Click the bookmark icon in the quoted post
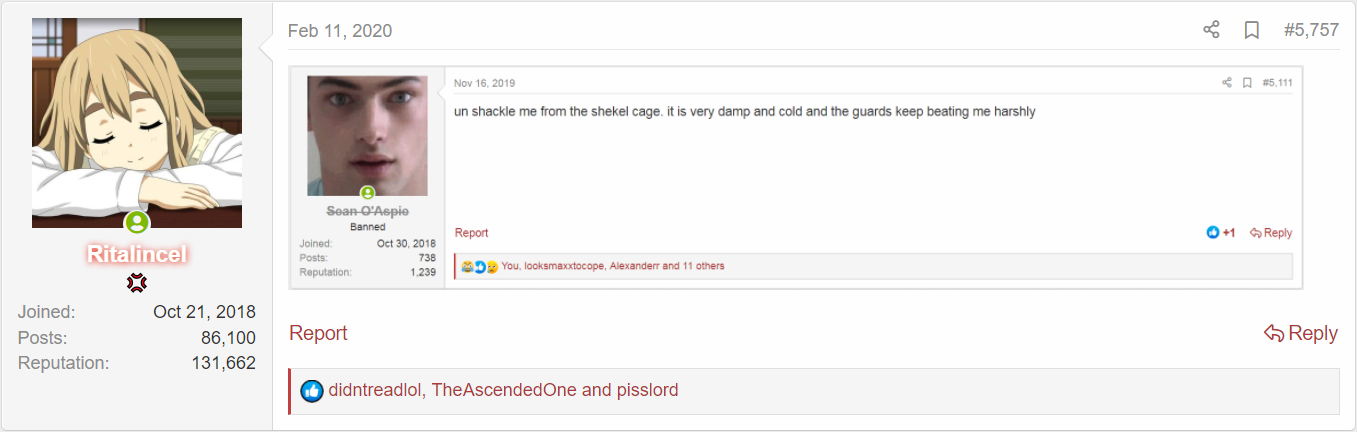The image size is (1357, 432). point(1247,83)
